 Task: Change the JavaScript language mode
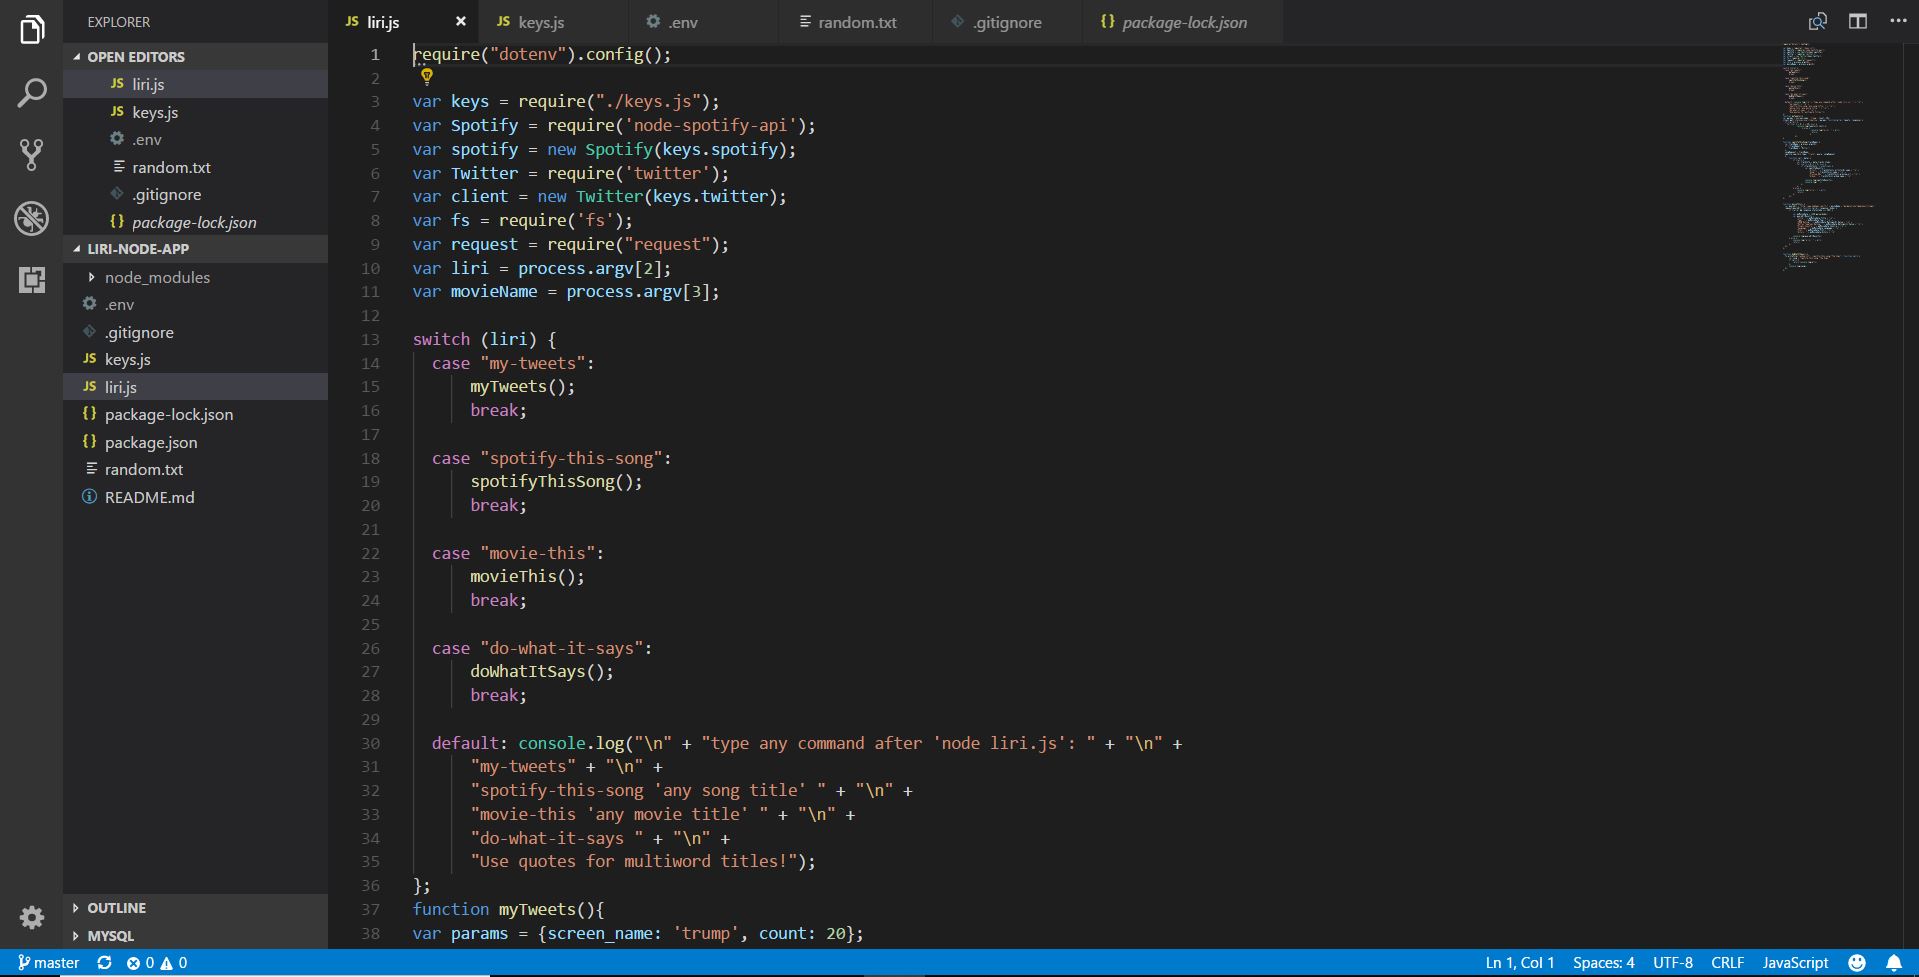coord(1794,962)
